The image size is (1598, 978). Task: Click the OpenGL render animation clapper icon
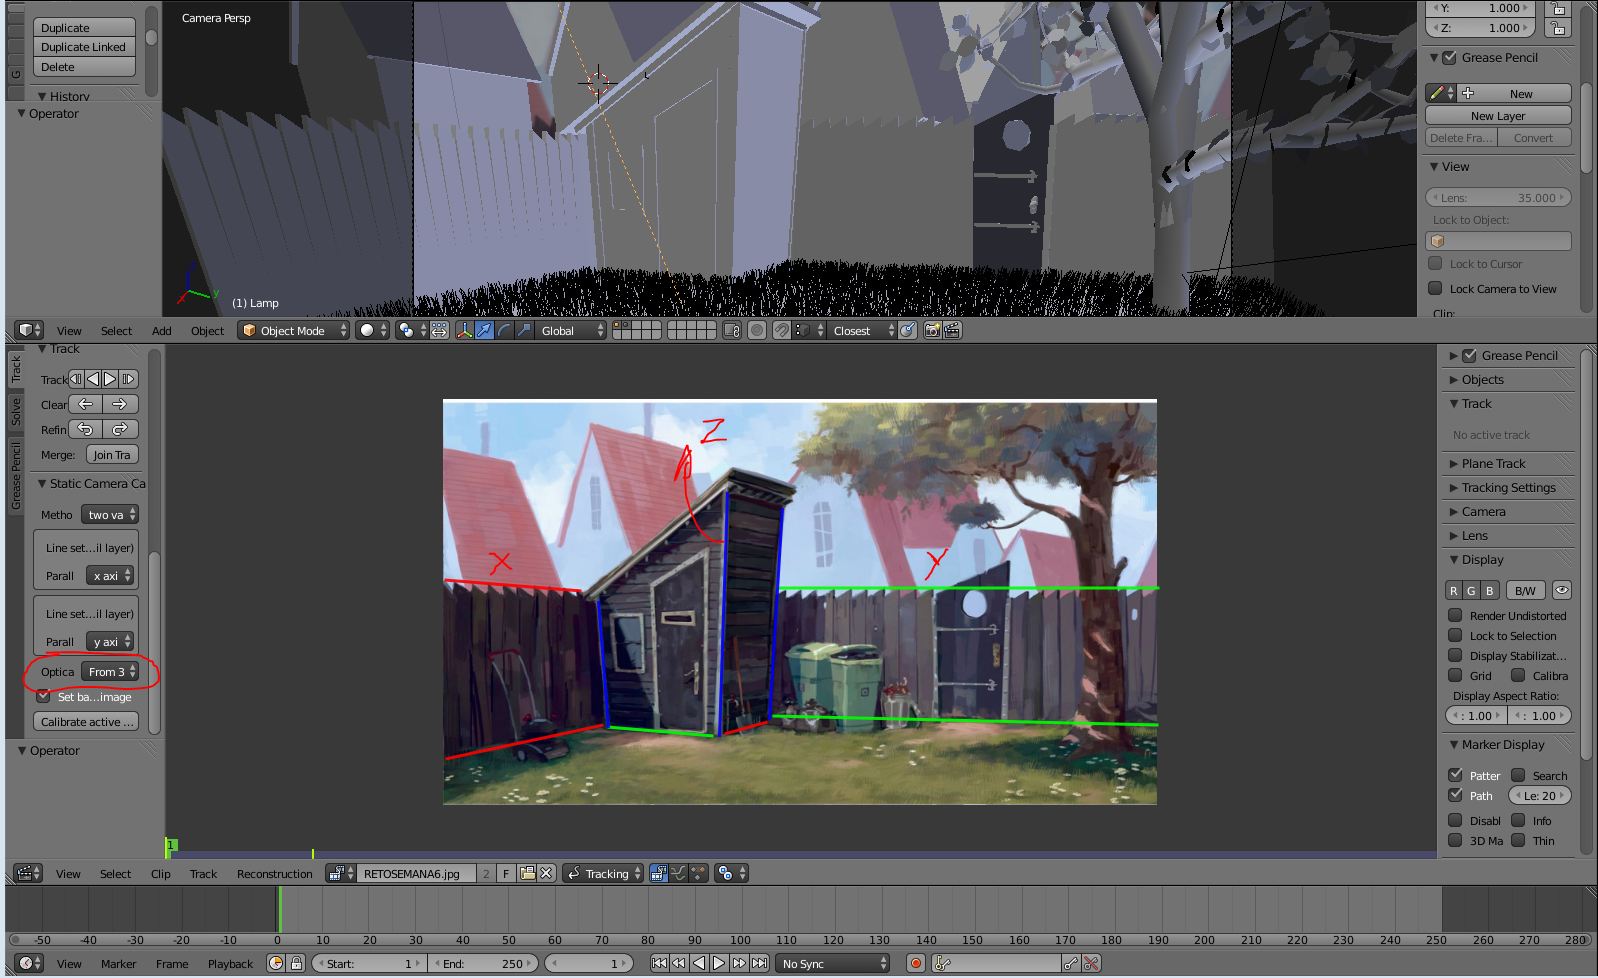click(952, 330)
